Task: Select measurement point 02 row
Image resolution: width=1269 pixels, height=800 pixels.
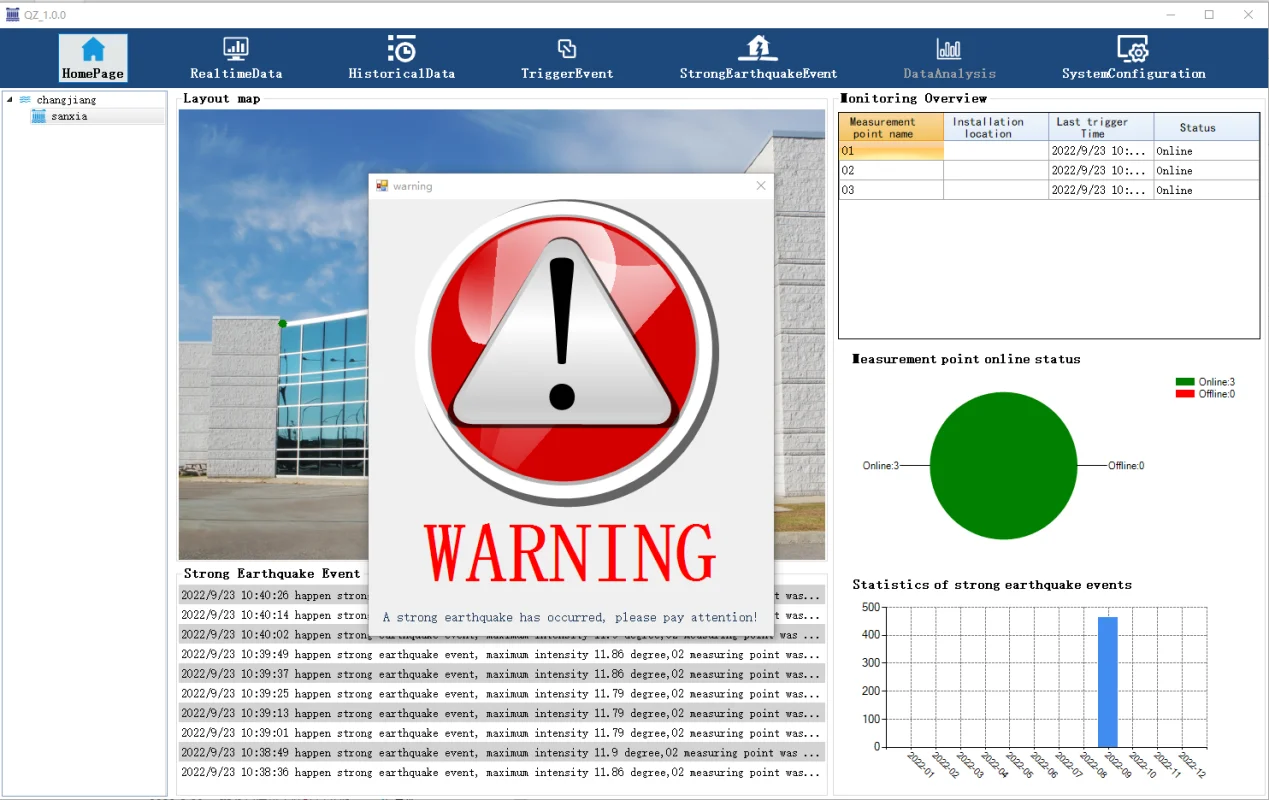Action: point(890,170)
